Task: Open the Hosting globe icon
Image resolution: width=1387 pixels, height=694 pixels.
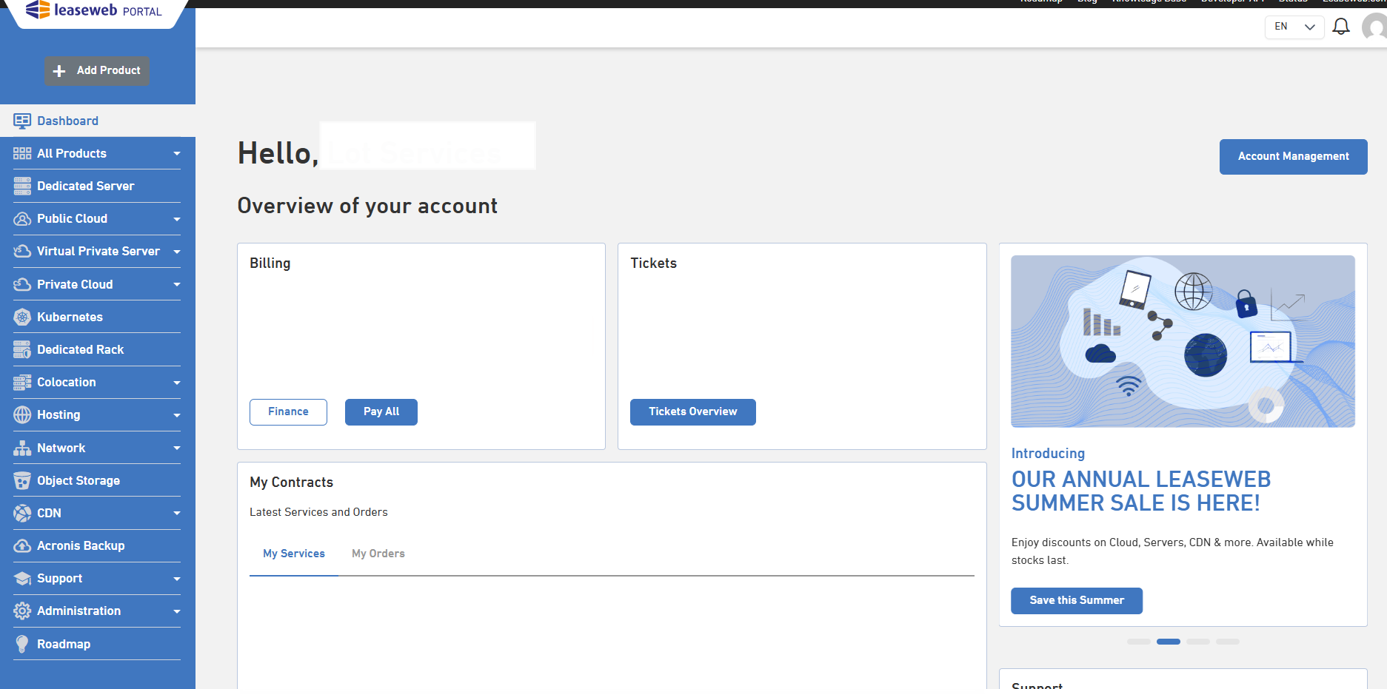Action: [x=22, y=415]
